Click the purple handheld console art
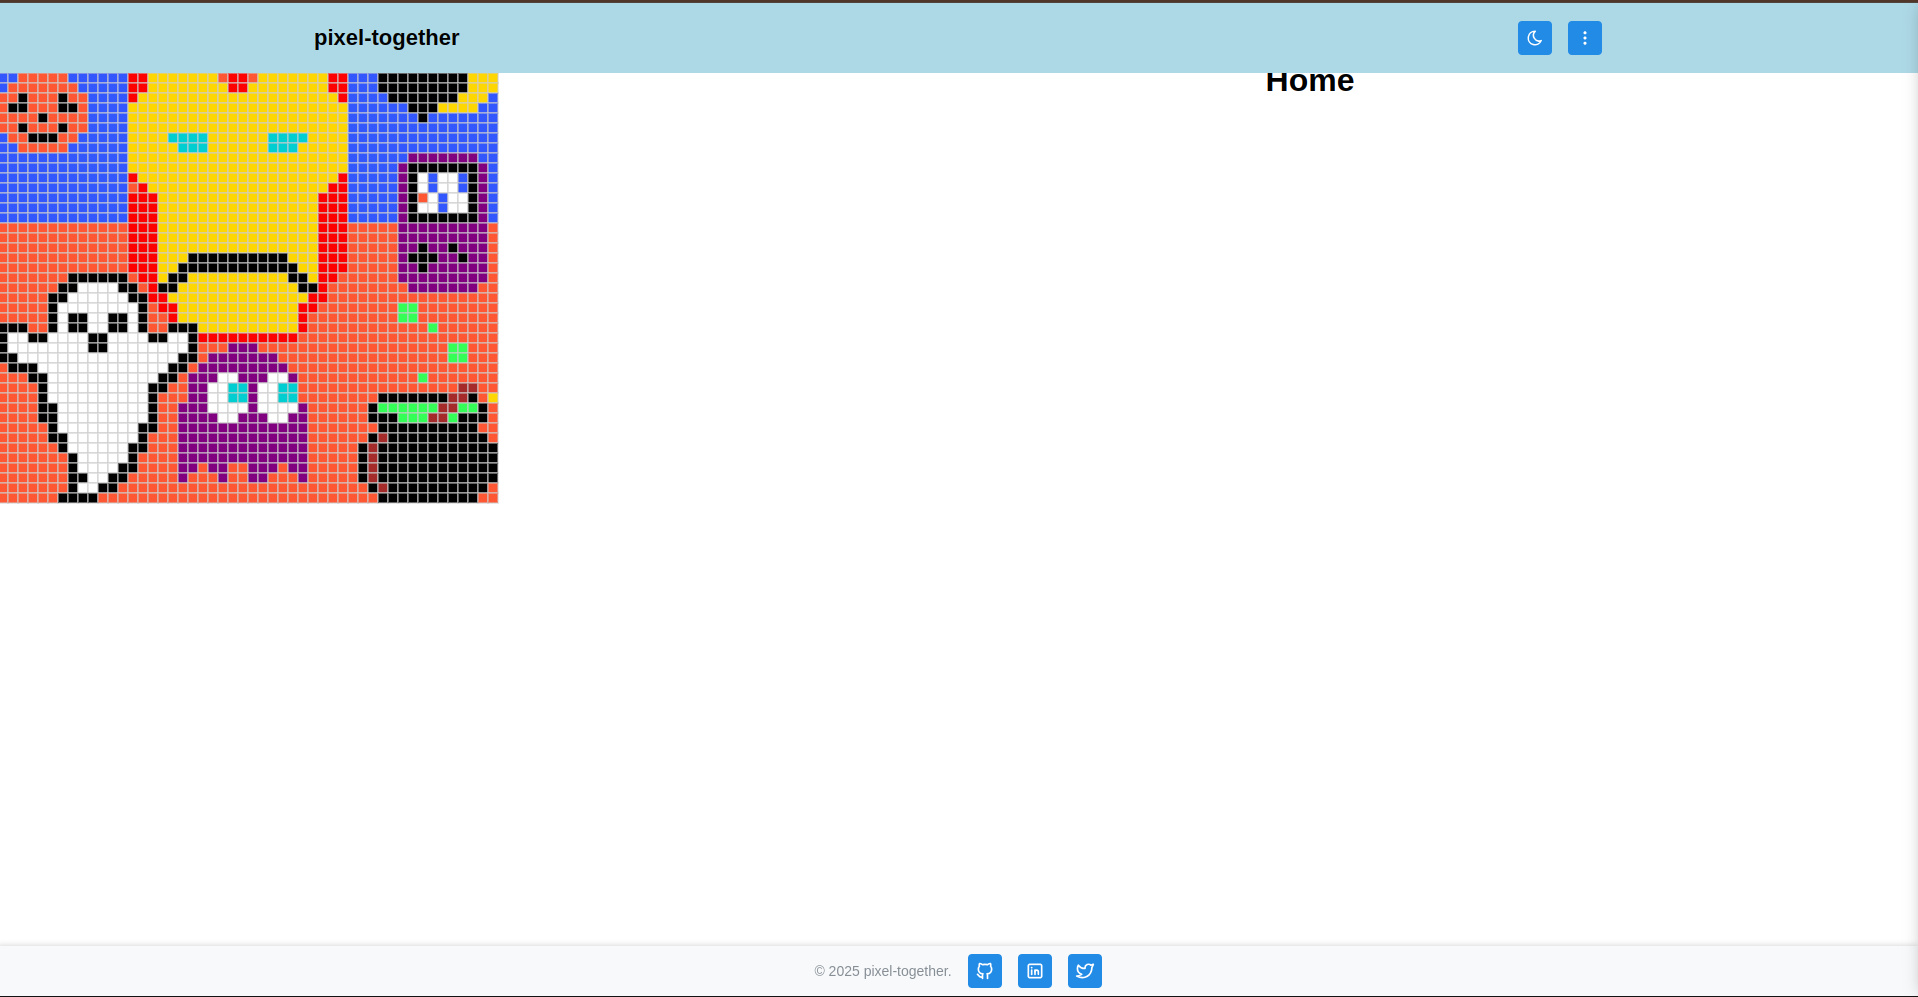1918x997 pixels. click(443, 223)
